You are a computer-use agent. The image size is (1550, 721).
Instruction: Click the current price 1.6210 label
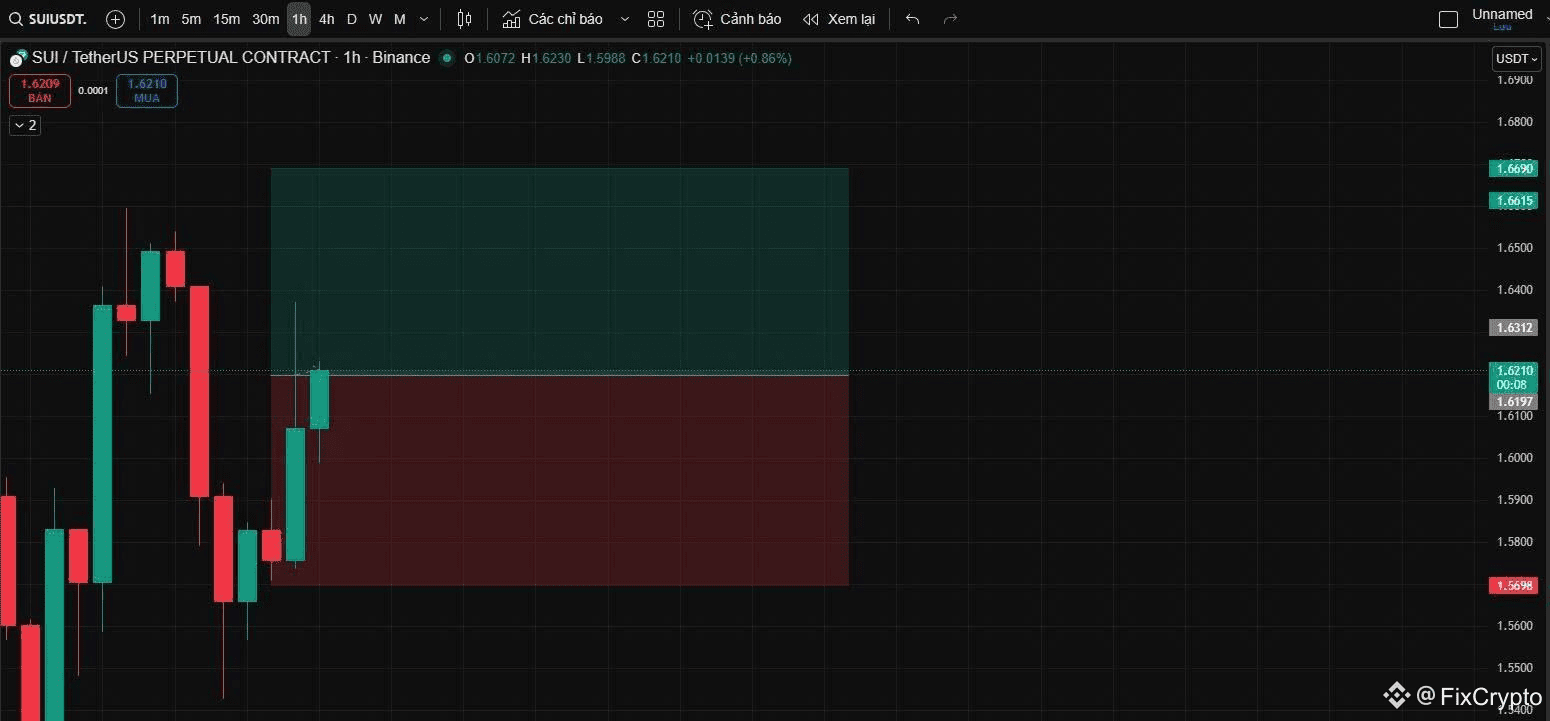[1513, 377]
